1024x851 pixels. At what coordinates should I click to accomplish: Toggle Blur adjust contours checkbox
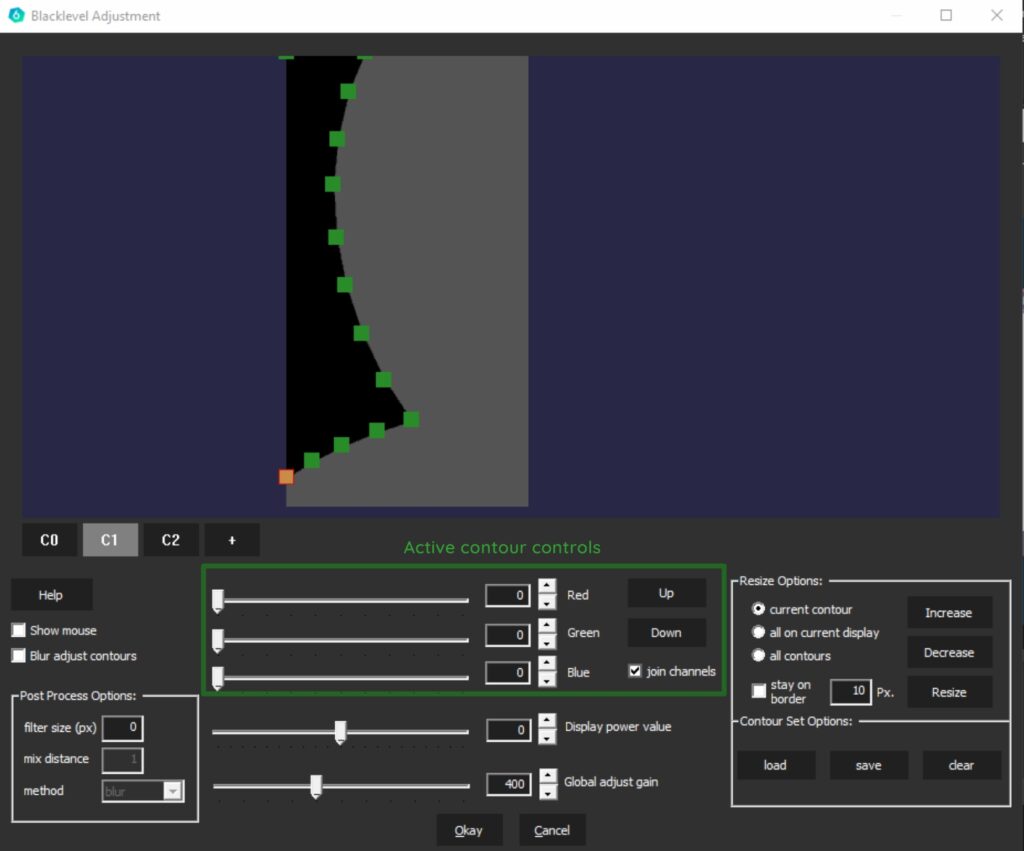[x=19, y=656]
